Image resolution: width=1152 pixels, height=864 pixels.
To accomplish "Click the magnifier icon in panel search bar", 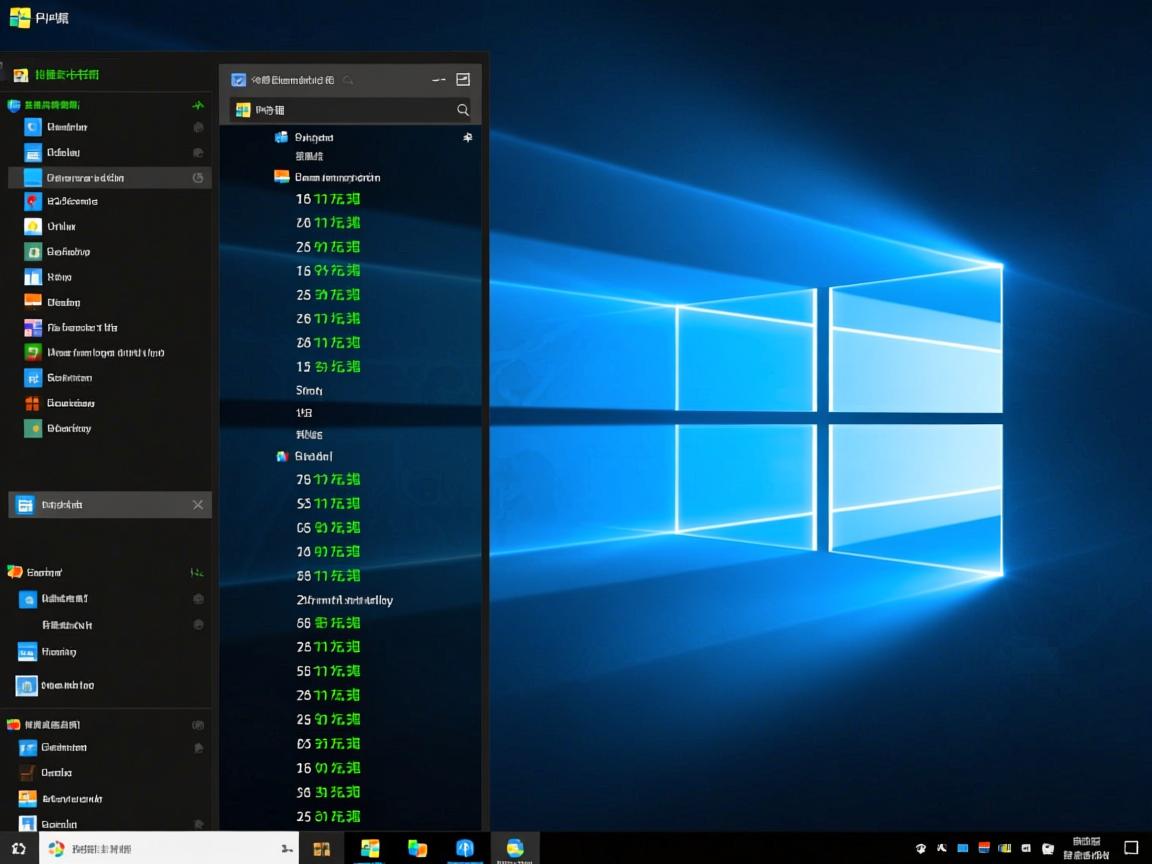I will (x=463, y=110).
